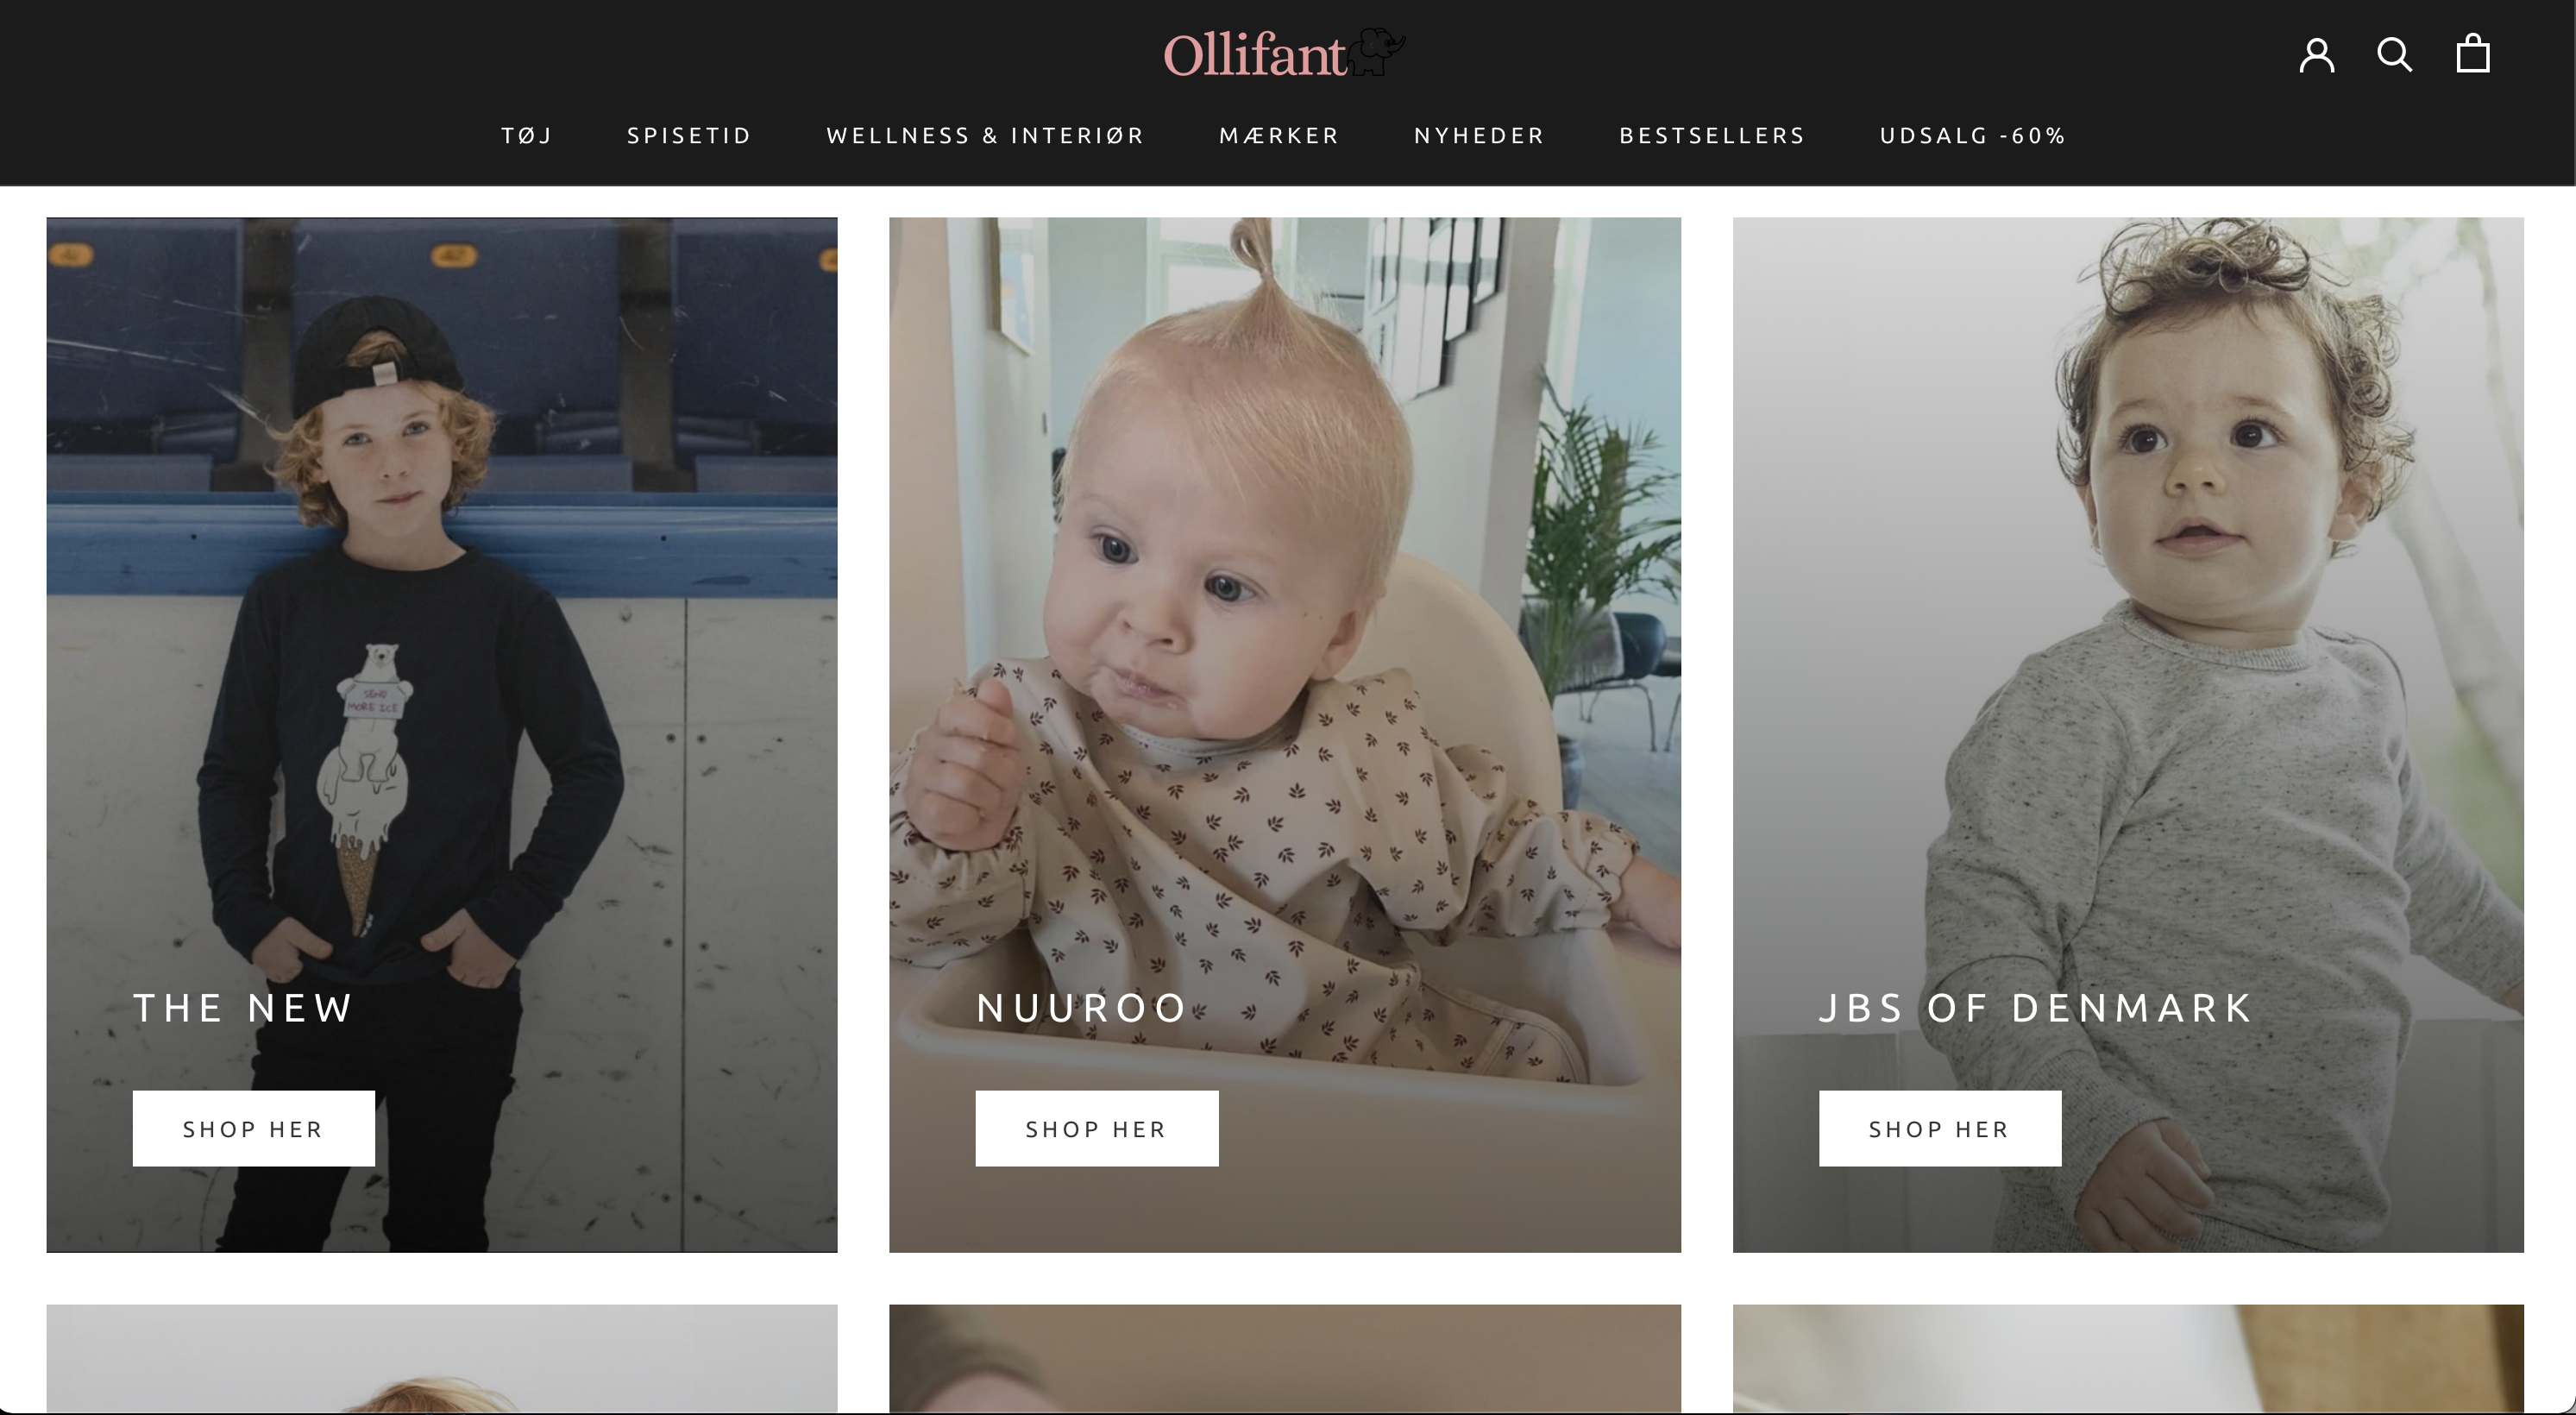The height and width of the screenshot is (1415, 2576).
Task: Select THE NEW brand heading
Action: [x=243, y=1008]
